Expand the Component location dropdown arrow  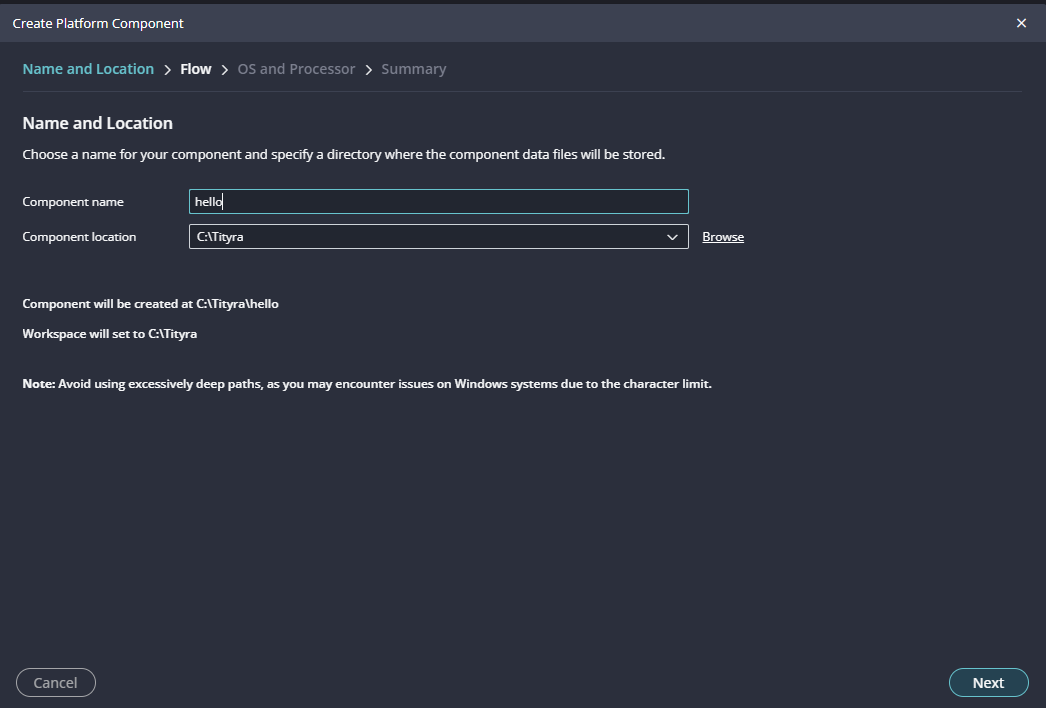click(x=672, y=237)
